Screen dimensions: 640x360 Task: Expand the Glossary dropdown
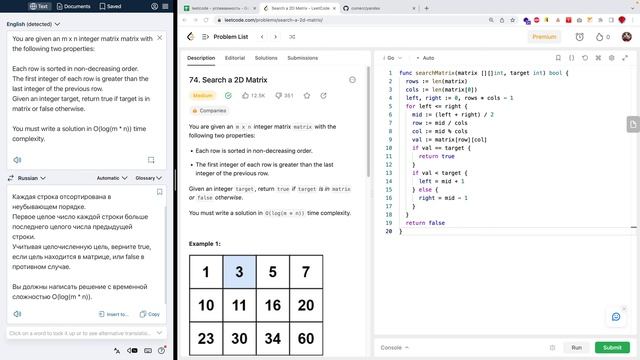[x=149, y=178]
